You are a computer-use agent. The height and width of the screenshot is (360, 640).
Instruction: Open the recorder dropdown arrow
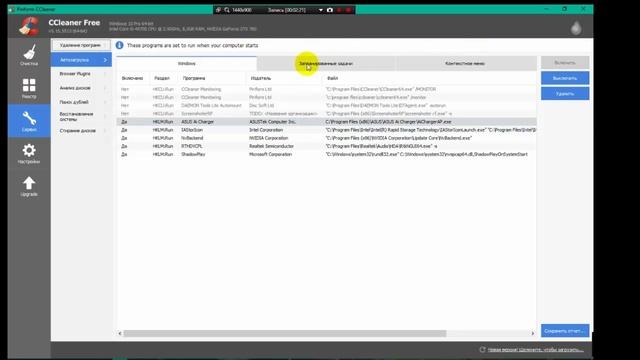pyautogui.click(x=321, y=10)
